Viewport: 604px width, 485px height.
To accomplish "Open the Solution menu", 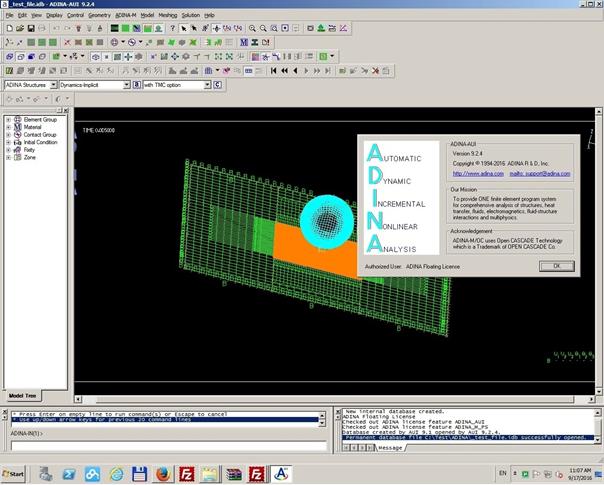I will coord(191,15).
